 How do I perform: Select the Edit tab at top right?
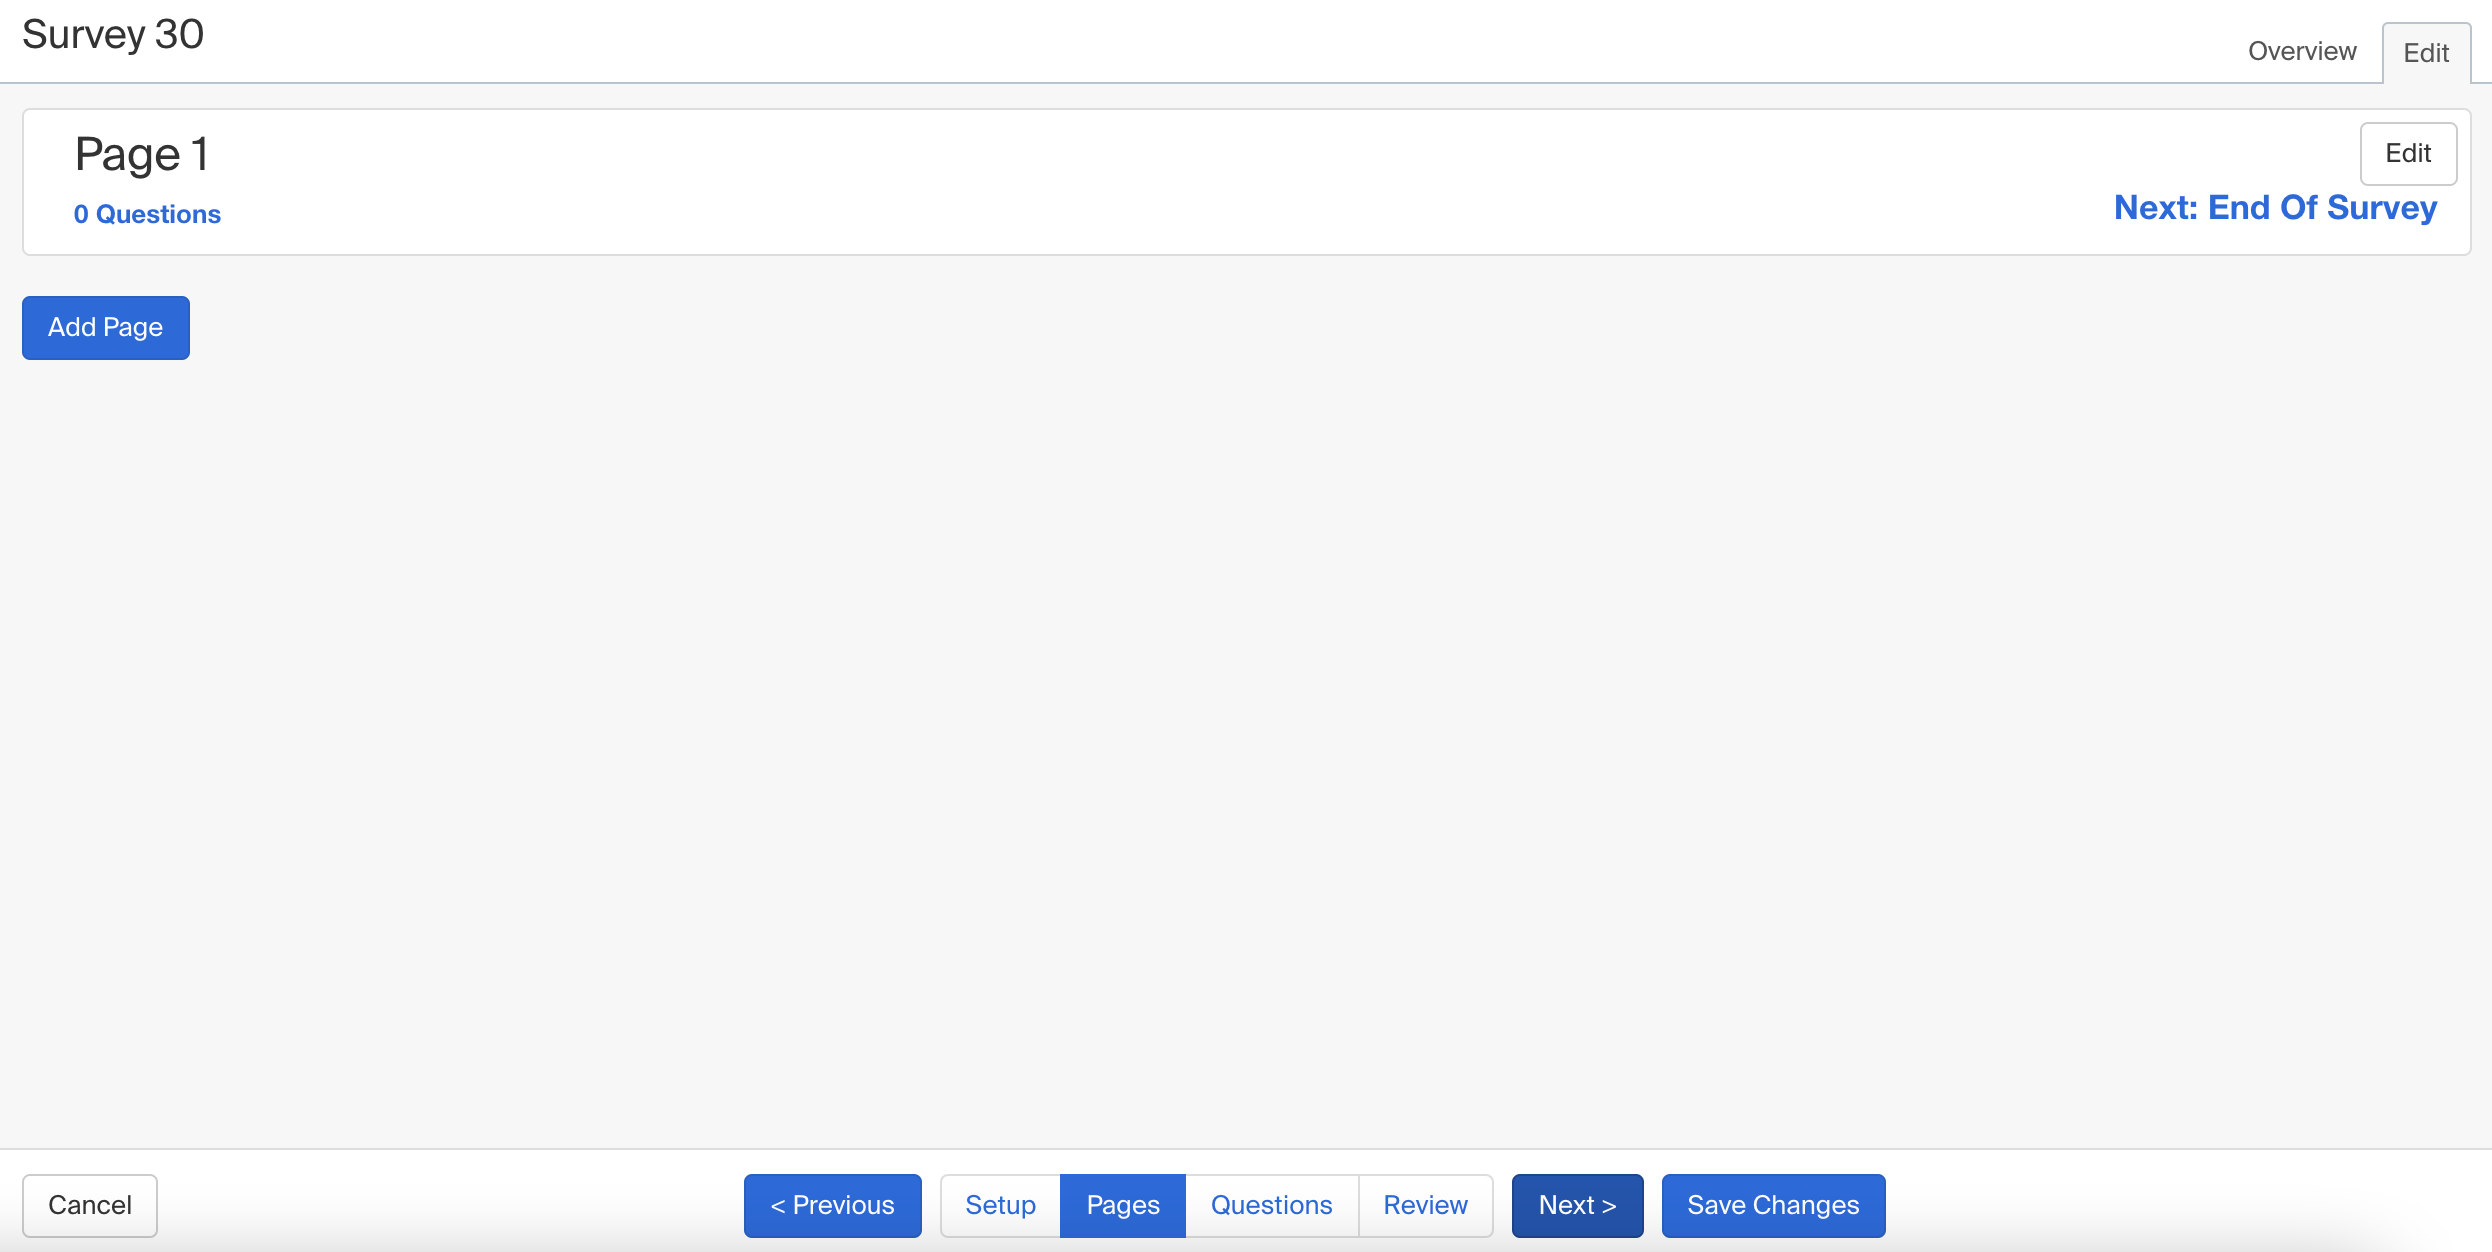pyautogui.click(x=2426, y=53)
